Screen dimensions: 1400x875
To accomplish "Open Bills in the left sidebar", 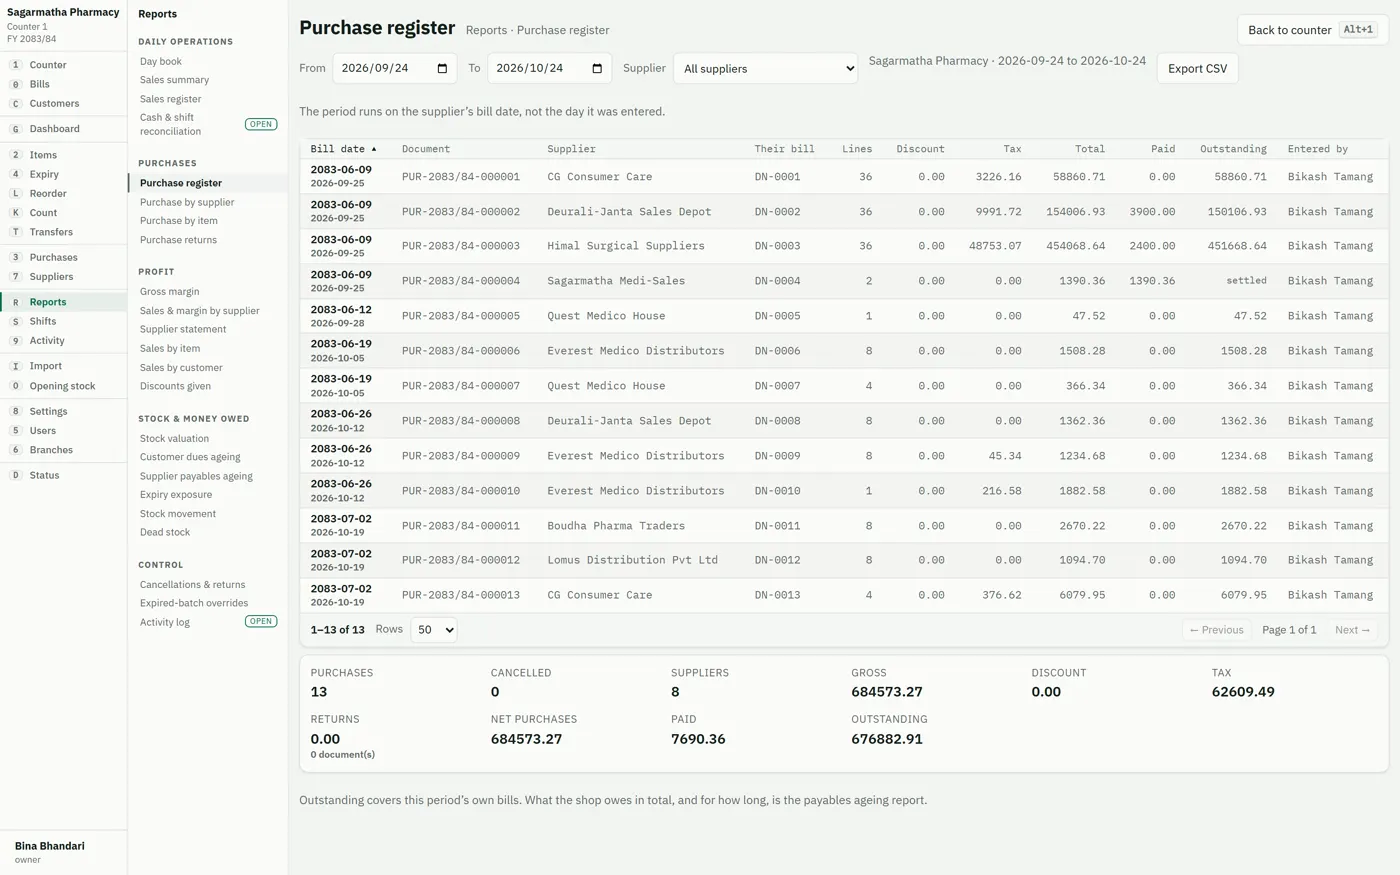I will [x=63, y=84].
